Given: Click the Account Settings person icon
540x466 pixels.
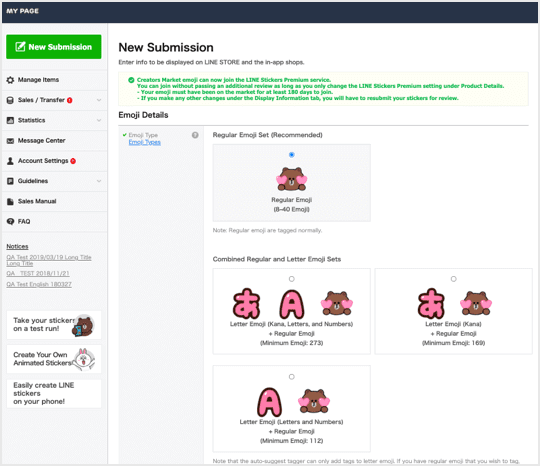Looking at the screenshot, I should point(10,161).
